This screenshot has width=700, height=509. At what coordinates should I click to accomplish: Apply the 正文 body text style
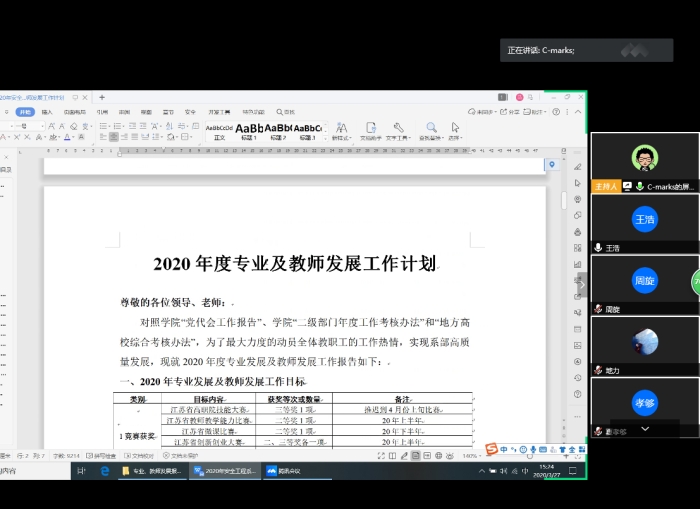click(219, 130)
